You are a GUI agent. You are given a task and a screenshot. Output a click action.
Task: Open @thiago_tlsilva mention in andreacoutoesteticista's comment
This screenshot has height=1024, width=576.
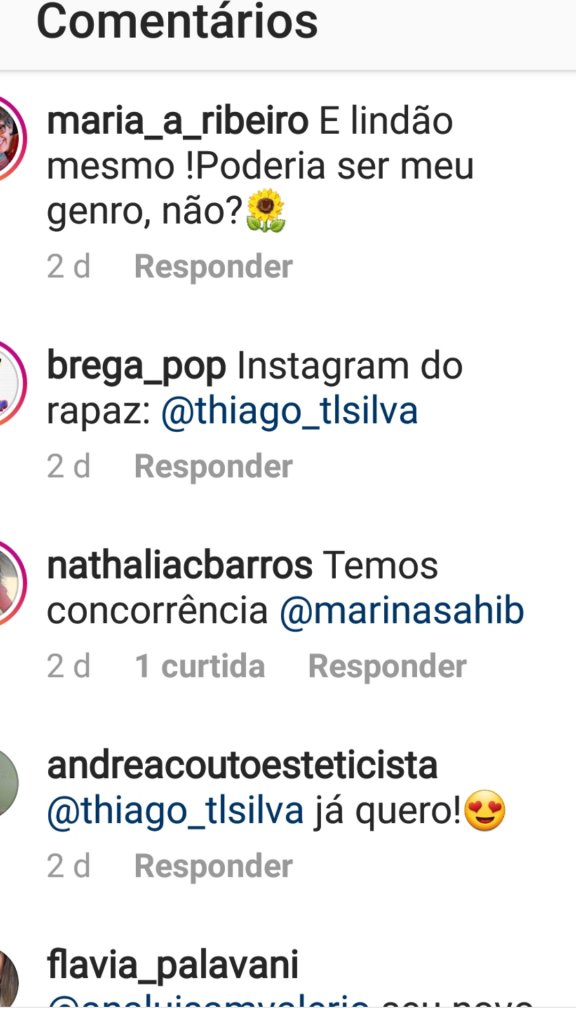pyautogui.click(x=175, y=812)
